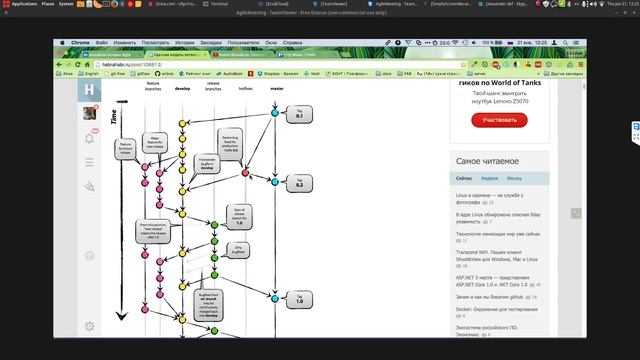This screenshot has height=360, width=640.
Task: Open the user avatar in sidebar
Action: pyautogui.click(x=89, y=113)
